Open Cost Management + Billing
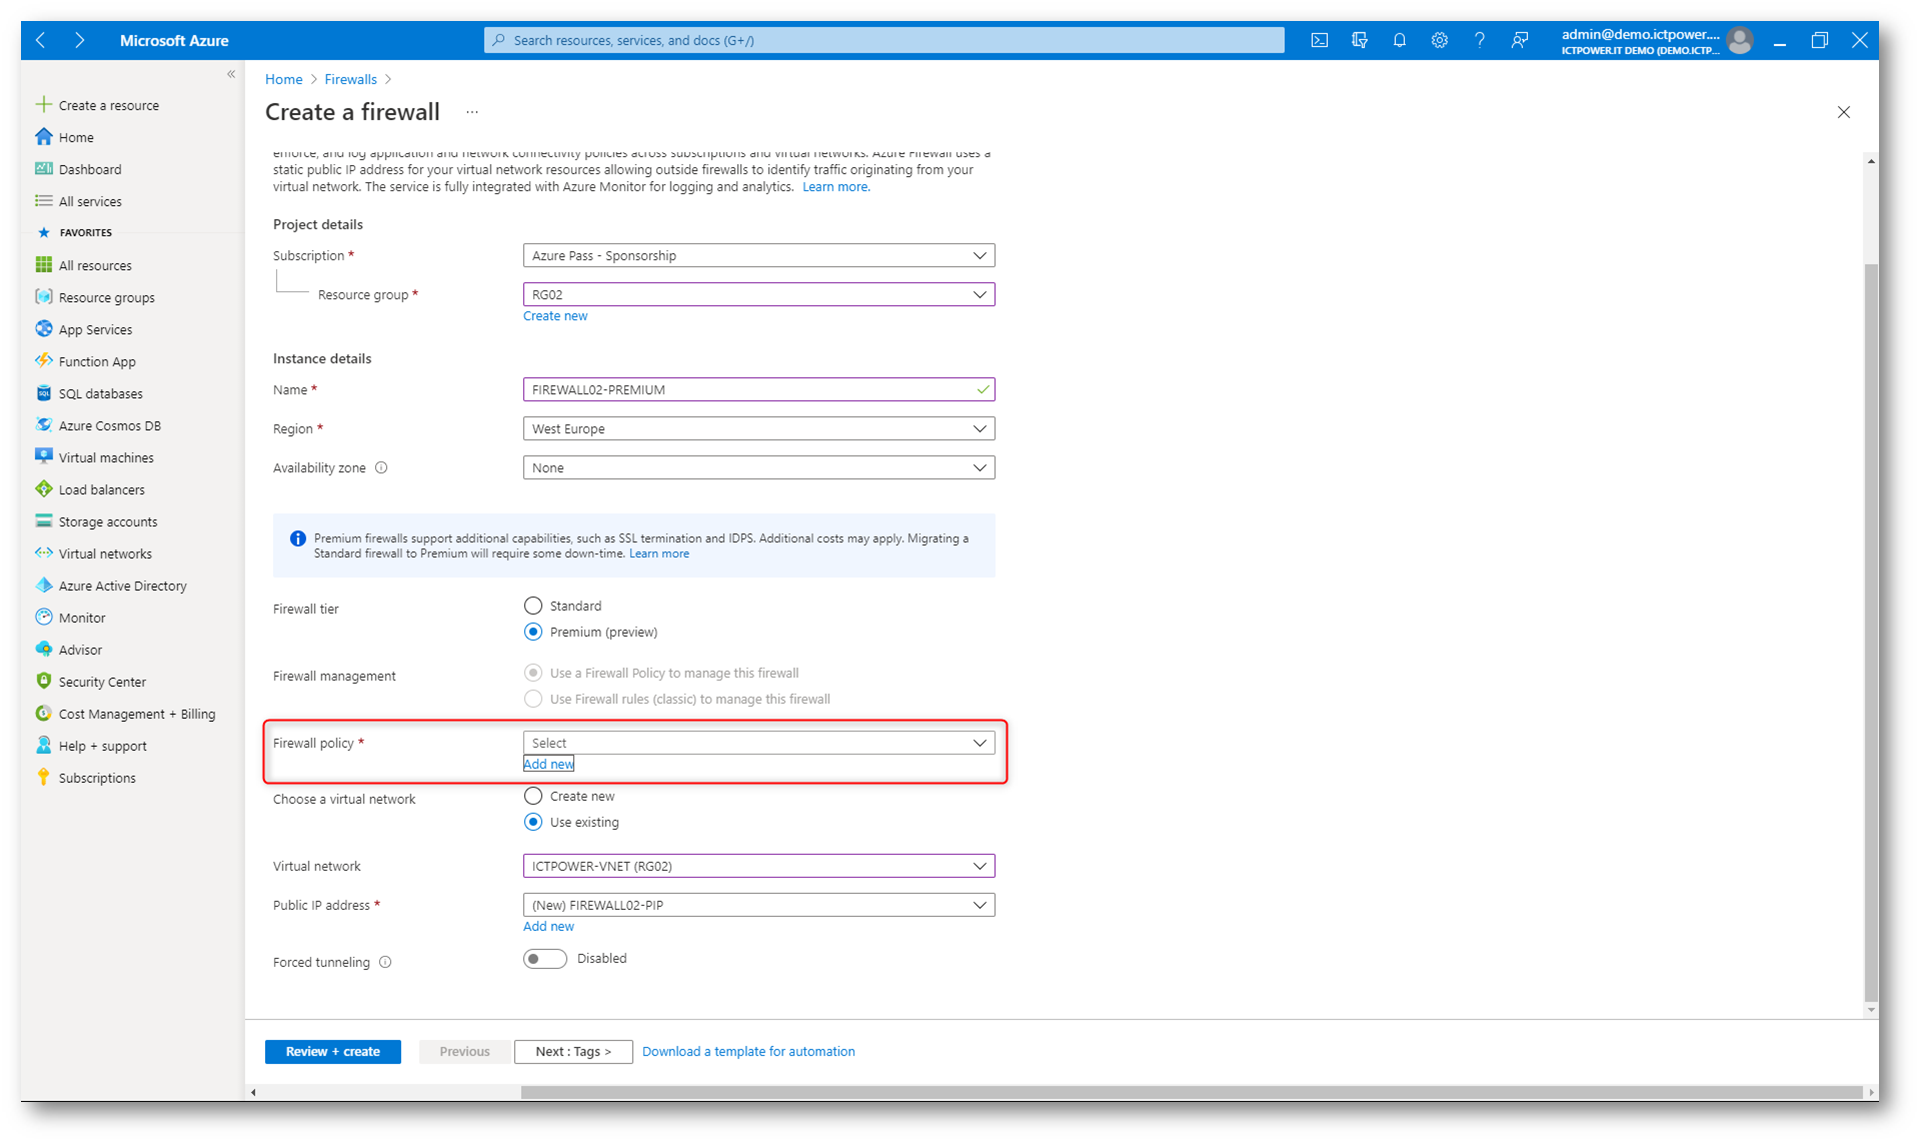The height and width of the screenshot is (1144, 1921). tap(137, 714)
